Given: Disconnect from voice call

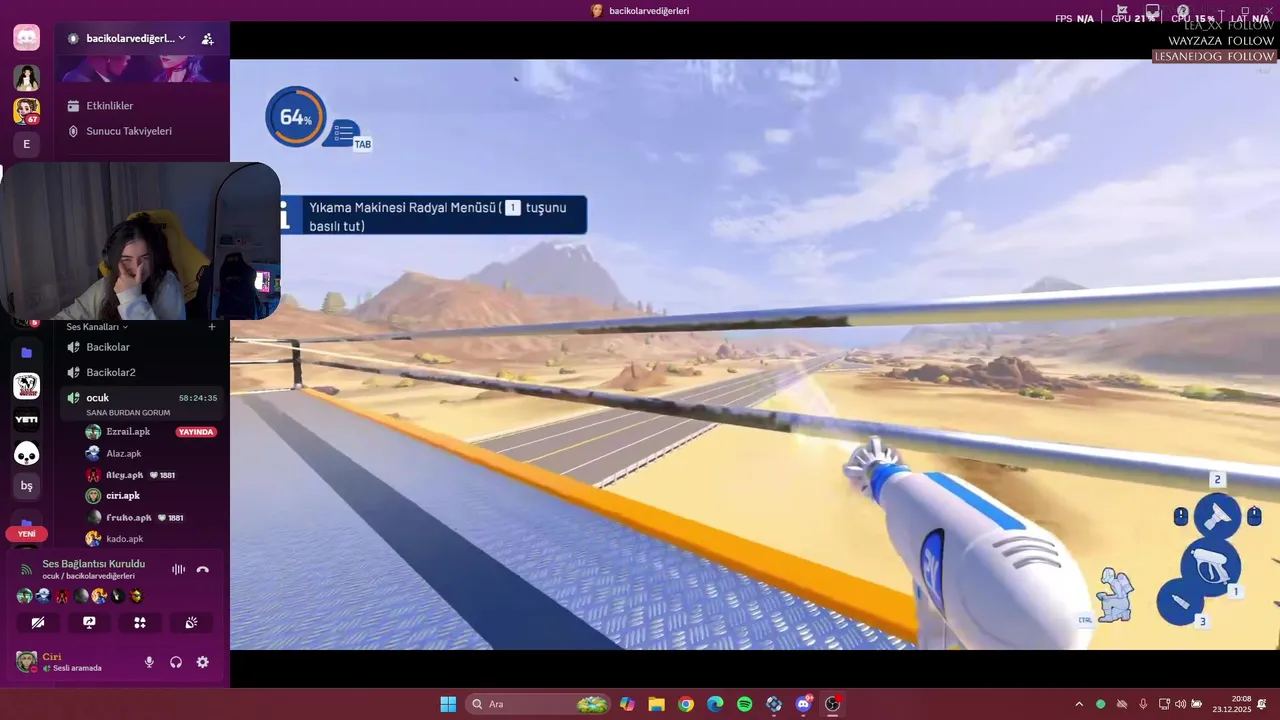Looking at the screenshot, I should 203,569.
